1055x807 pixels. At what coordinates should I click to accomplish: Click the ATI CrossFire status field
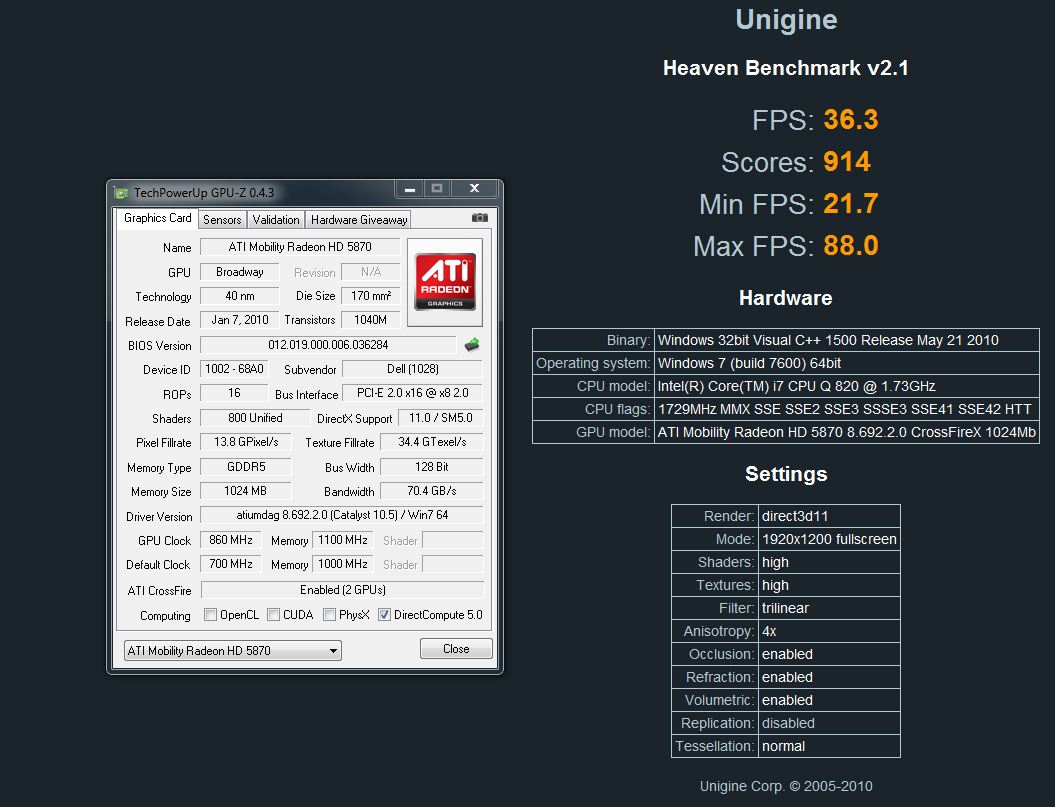[342, 590]
